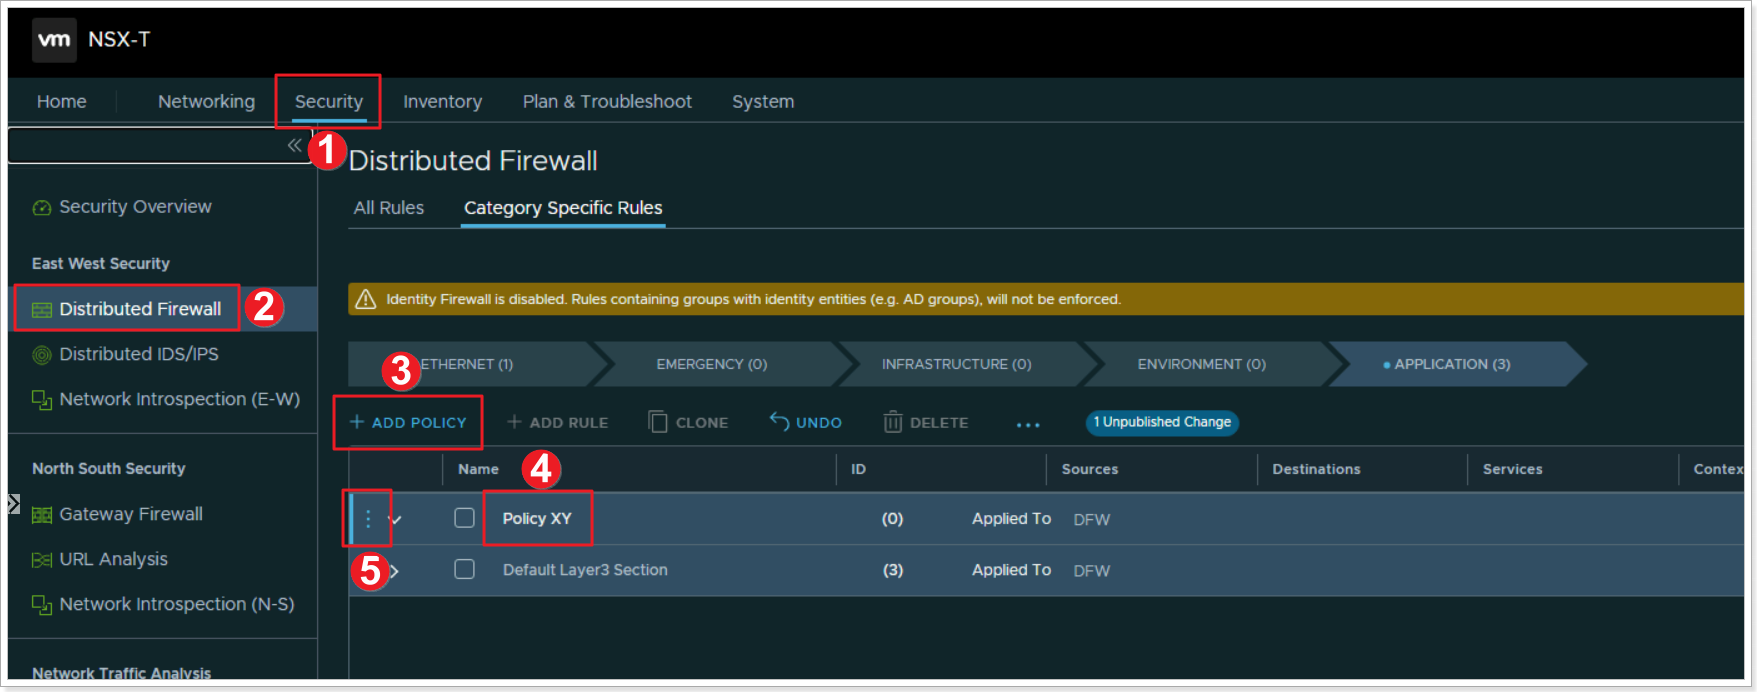Click the DFW value in the Default Layer3 Section row
Image resolution: width=1757 pixels, height=692 pixels.
point(1092,571)
